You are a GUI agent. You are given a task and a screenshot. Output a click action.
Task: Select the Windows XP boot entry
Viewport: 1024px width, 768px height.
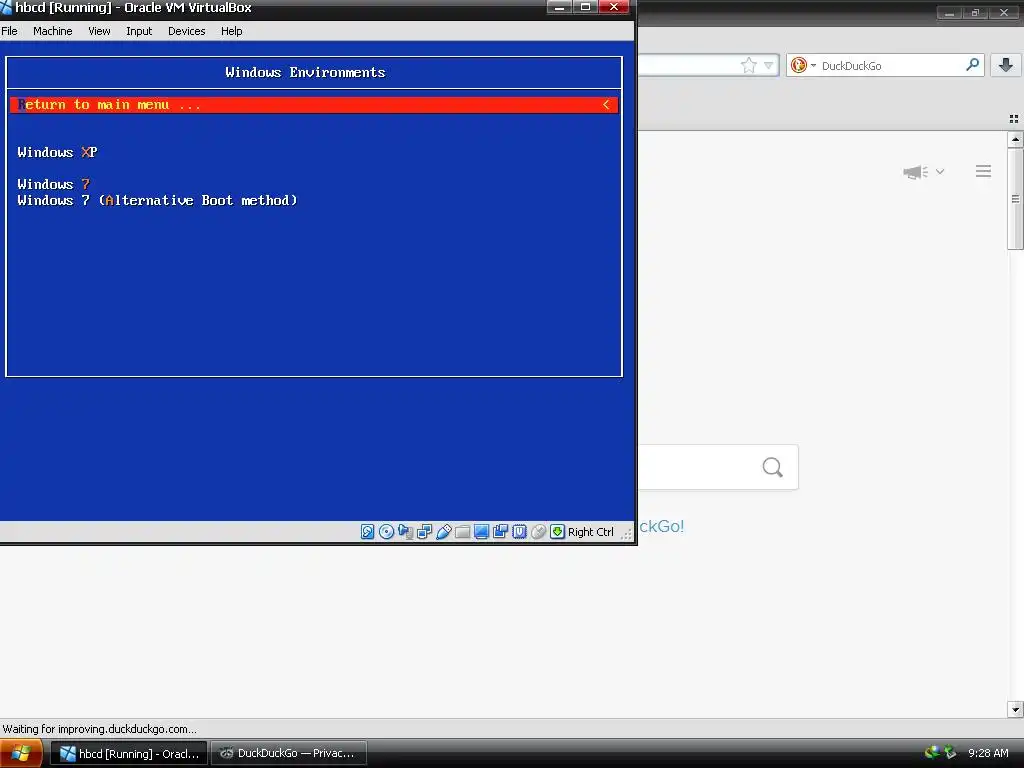point(57,152)
